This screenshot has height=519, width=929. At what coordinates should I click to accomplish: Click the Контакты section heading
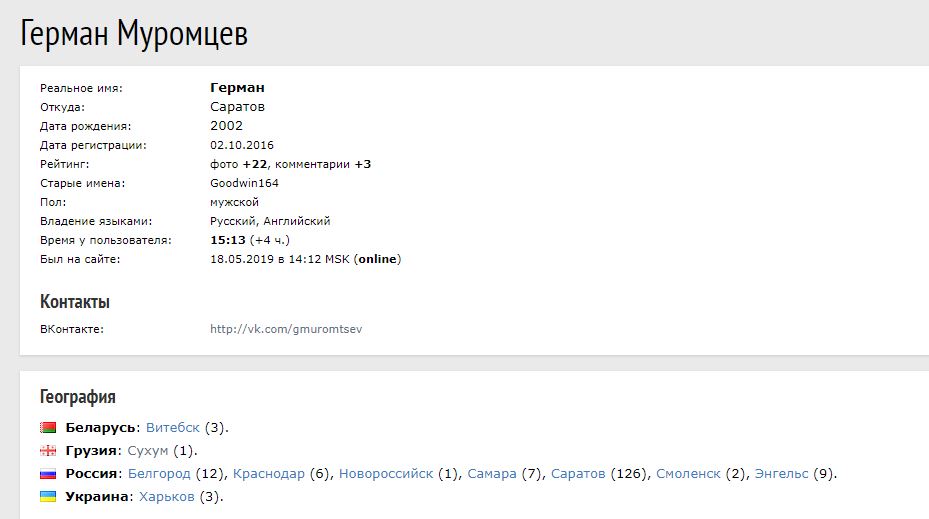(75, 302)
